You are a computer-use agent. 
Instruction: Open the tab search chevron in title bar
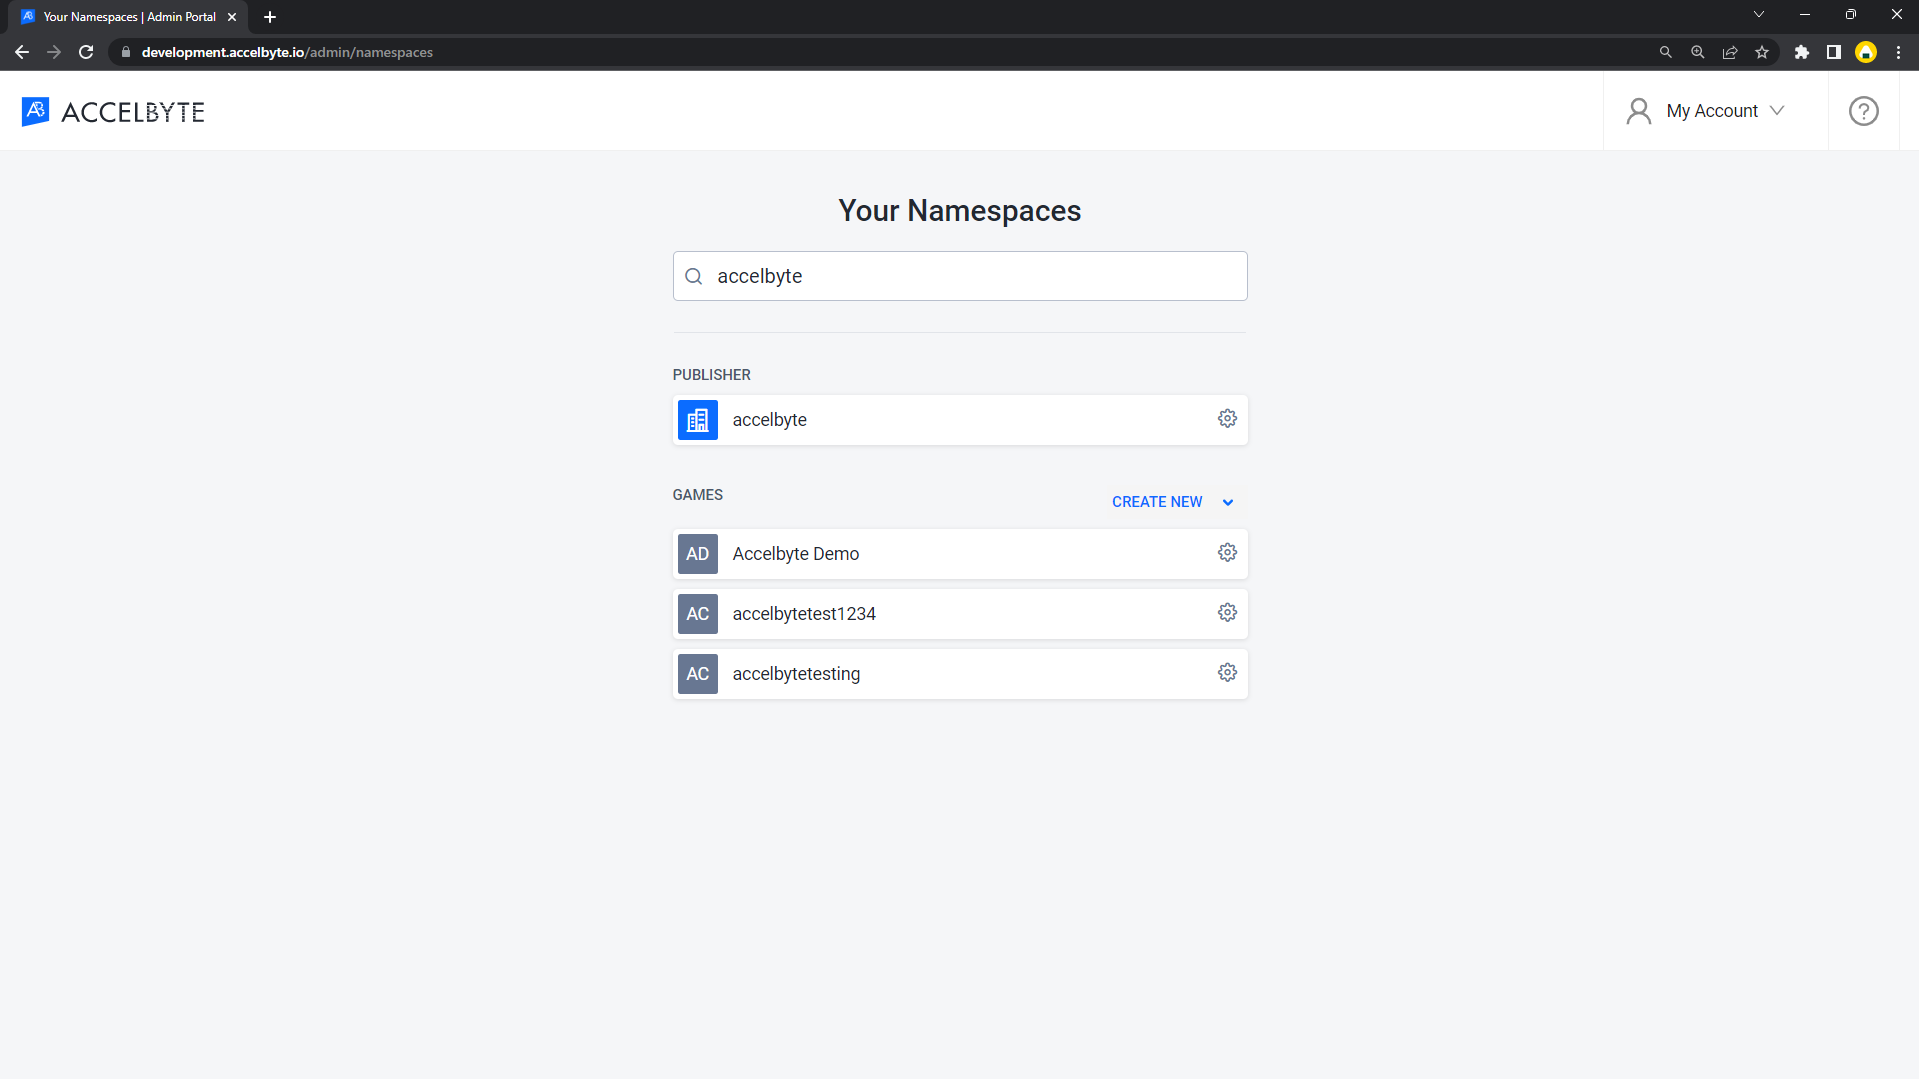[x=1759, y=15]
